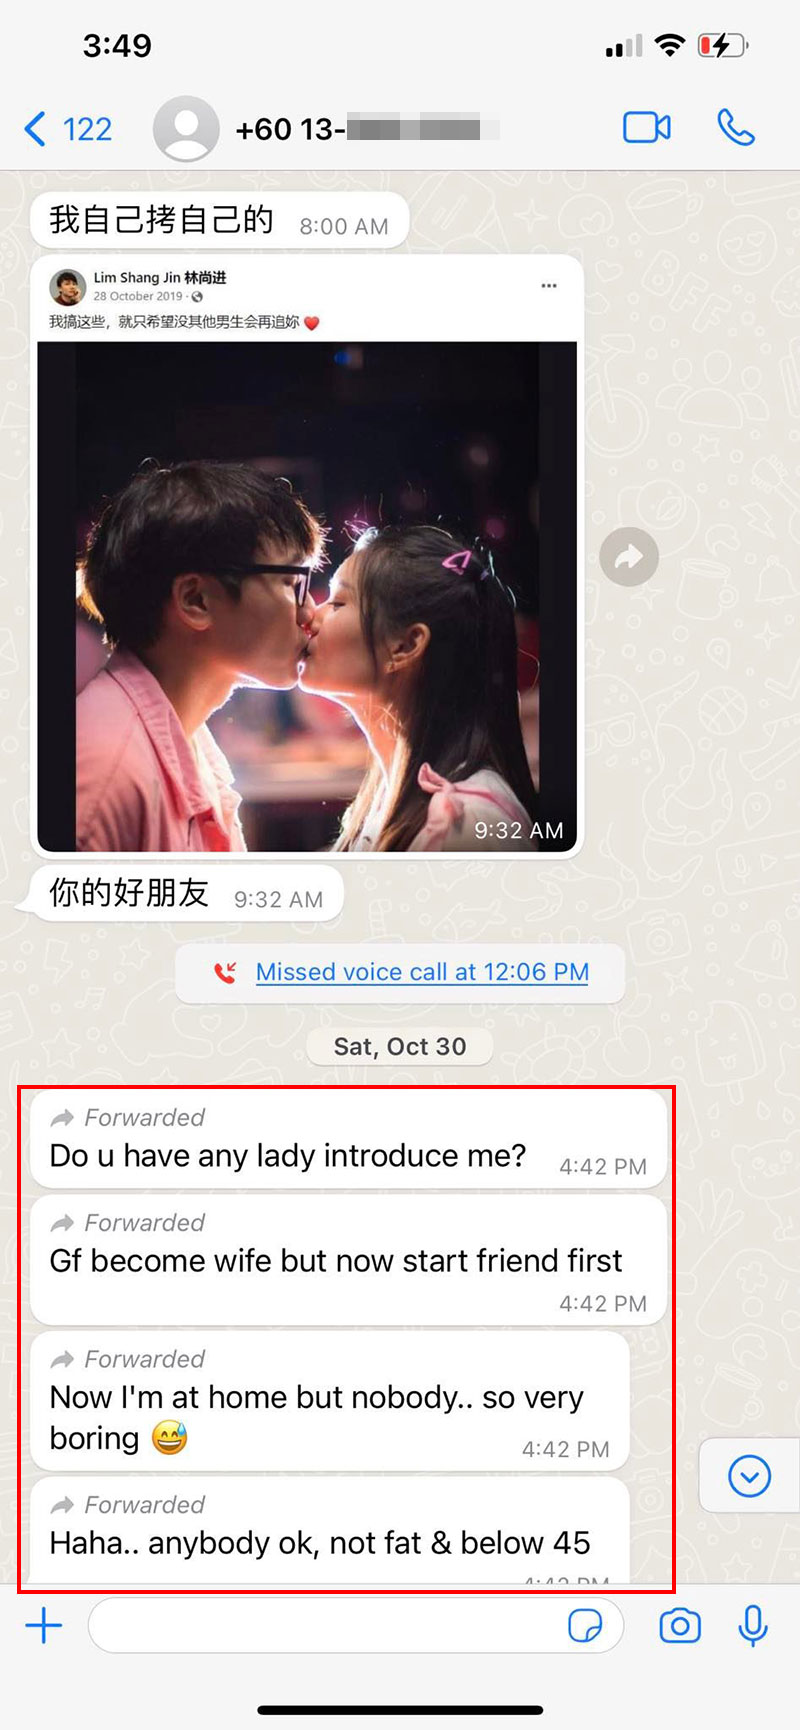This screenshot has width=800, height=1730.
Task: Tap the Missed voice call at 12:06 PM link
Action: point(422,972)
